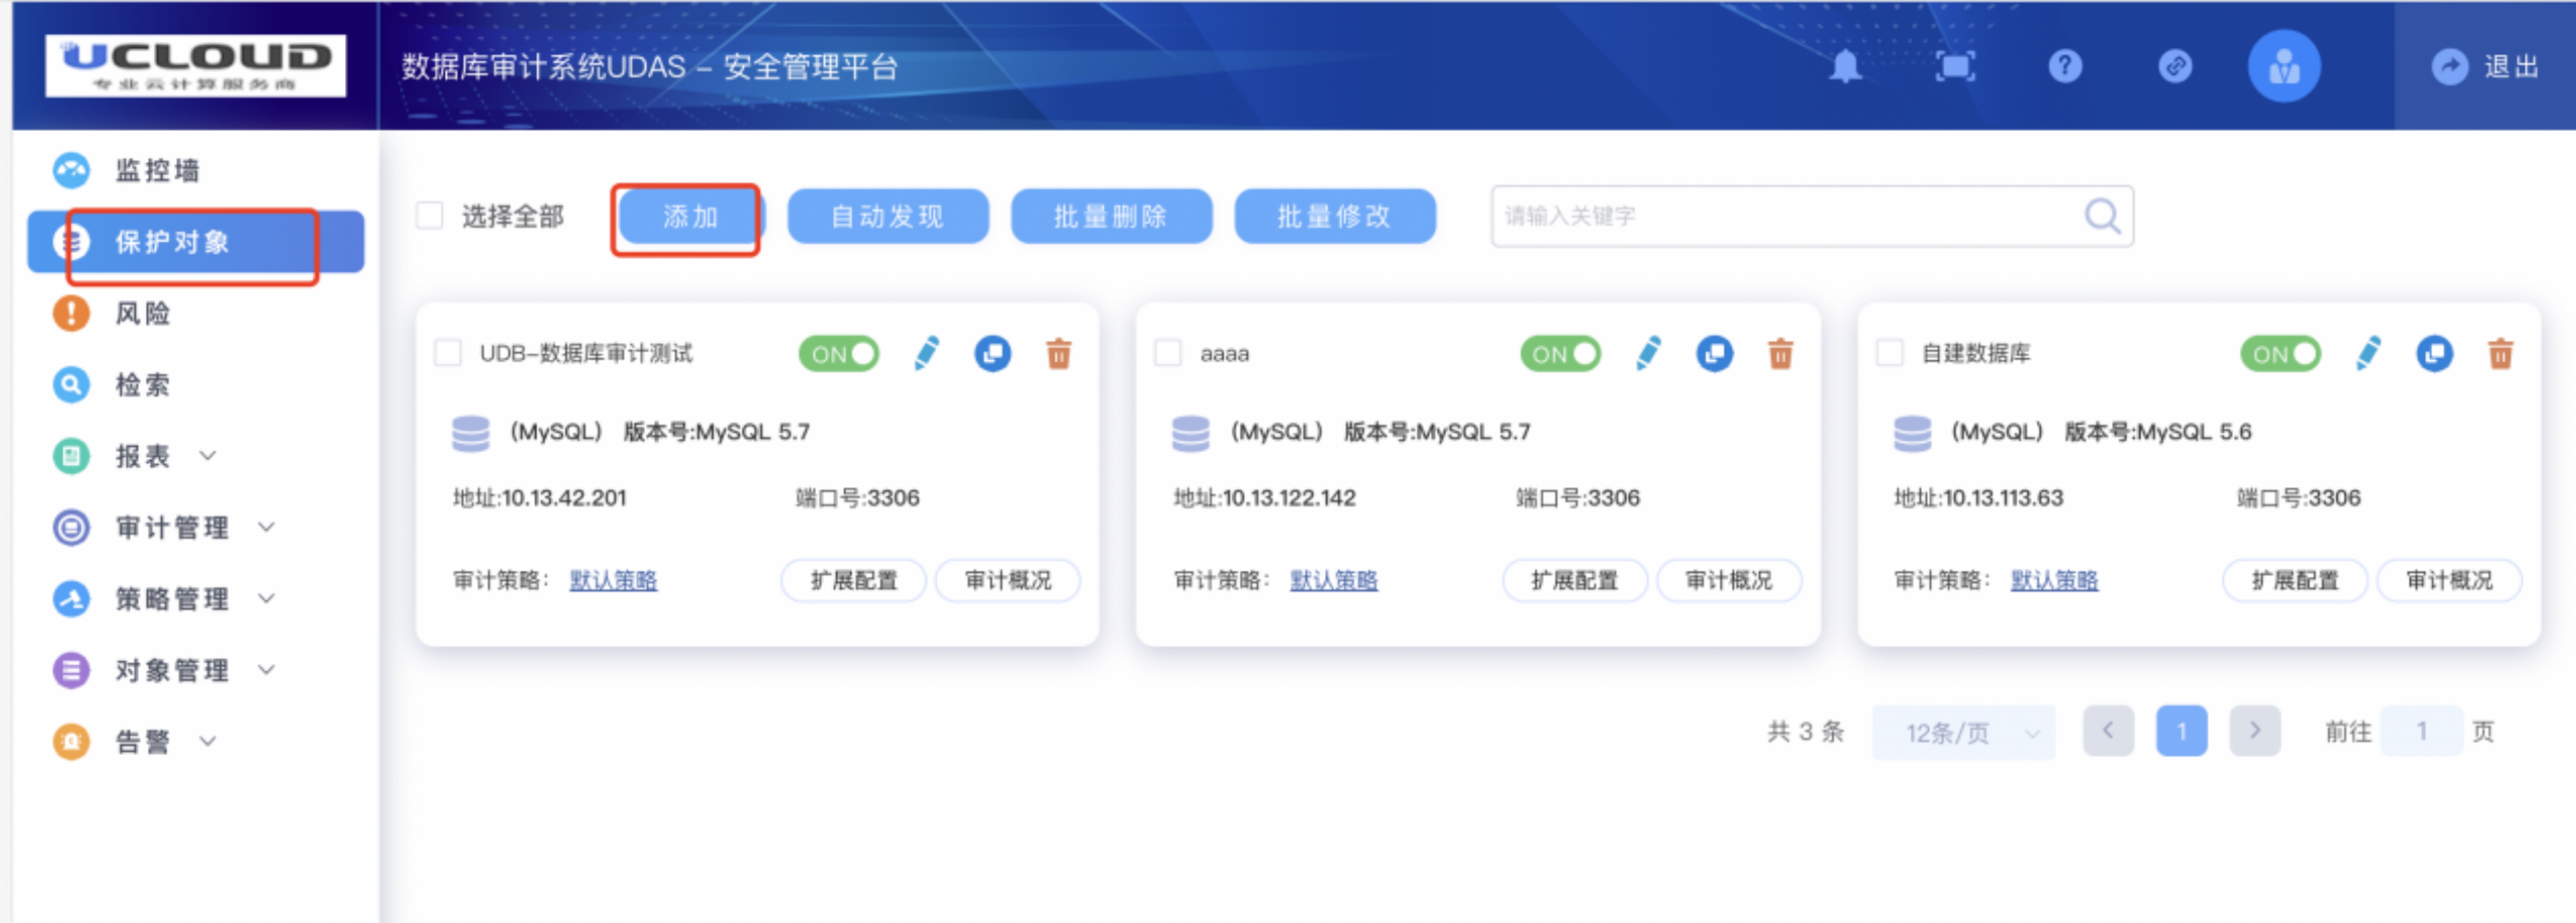Select the aaaa card checkbox

point(1168,353)
